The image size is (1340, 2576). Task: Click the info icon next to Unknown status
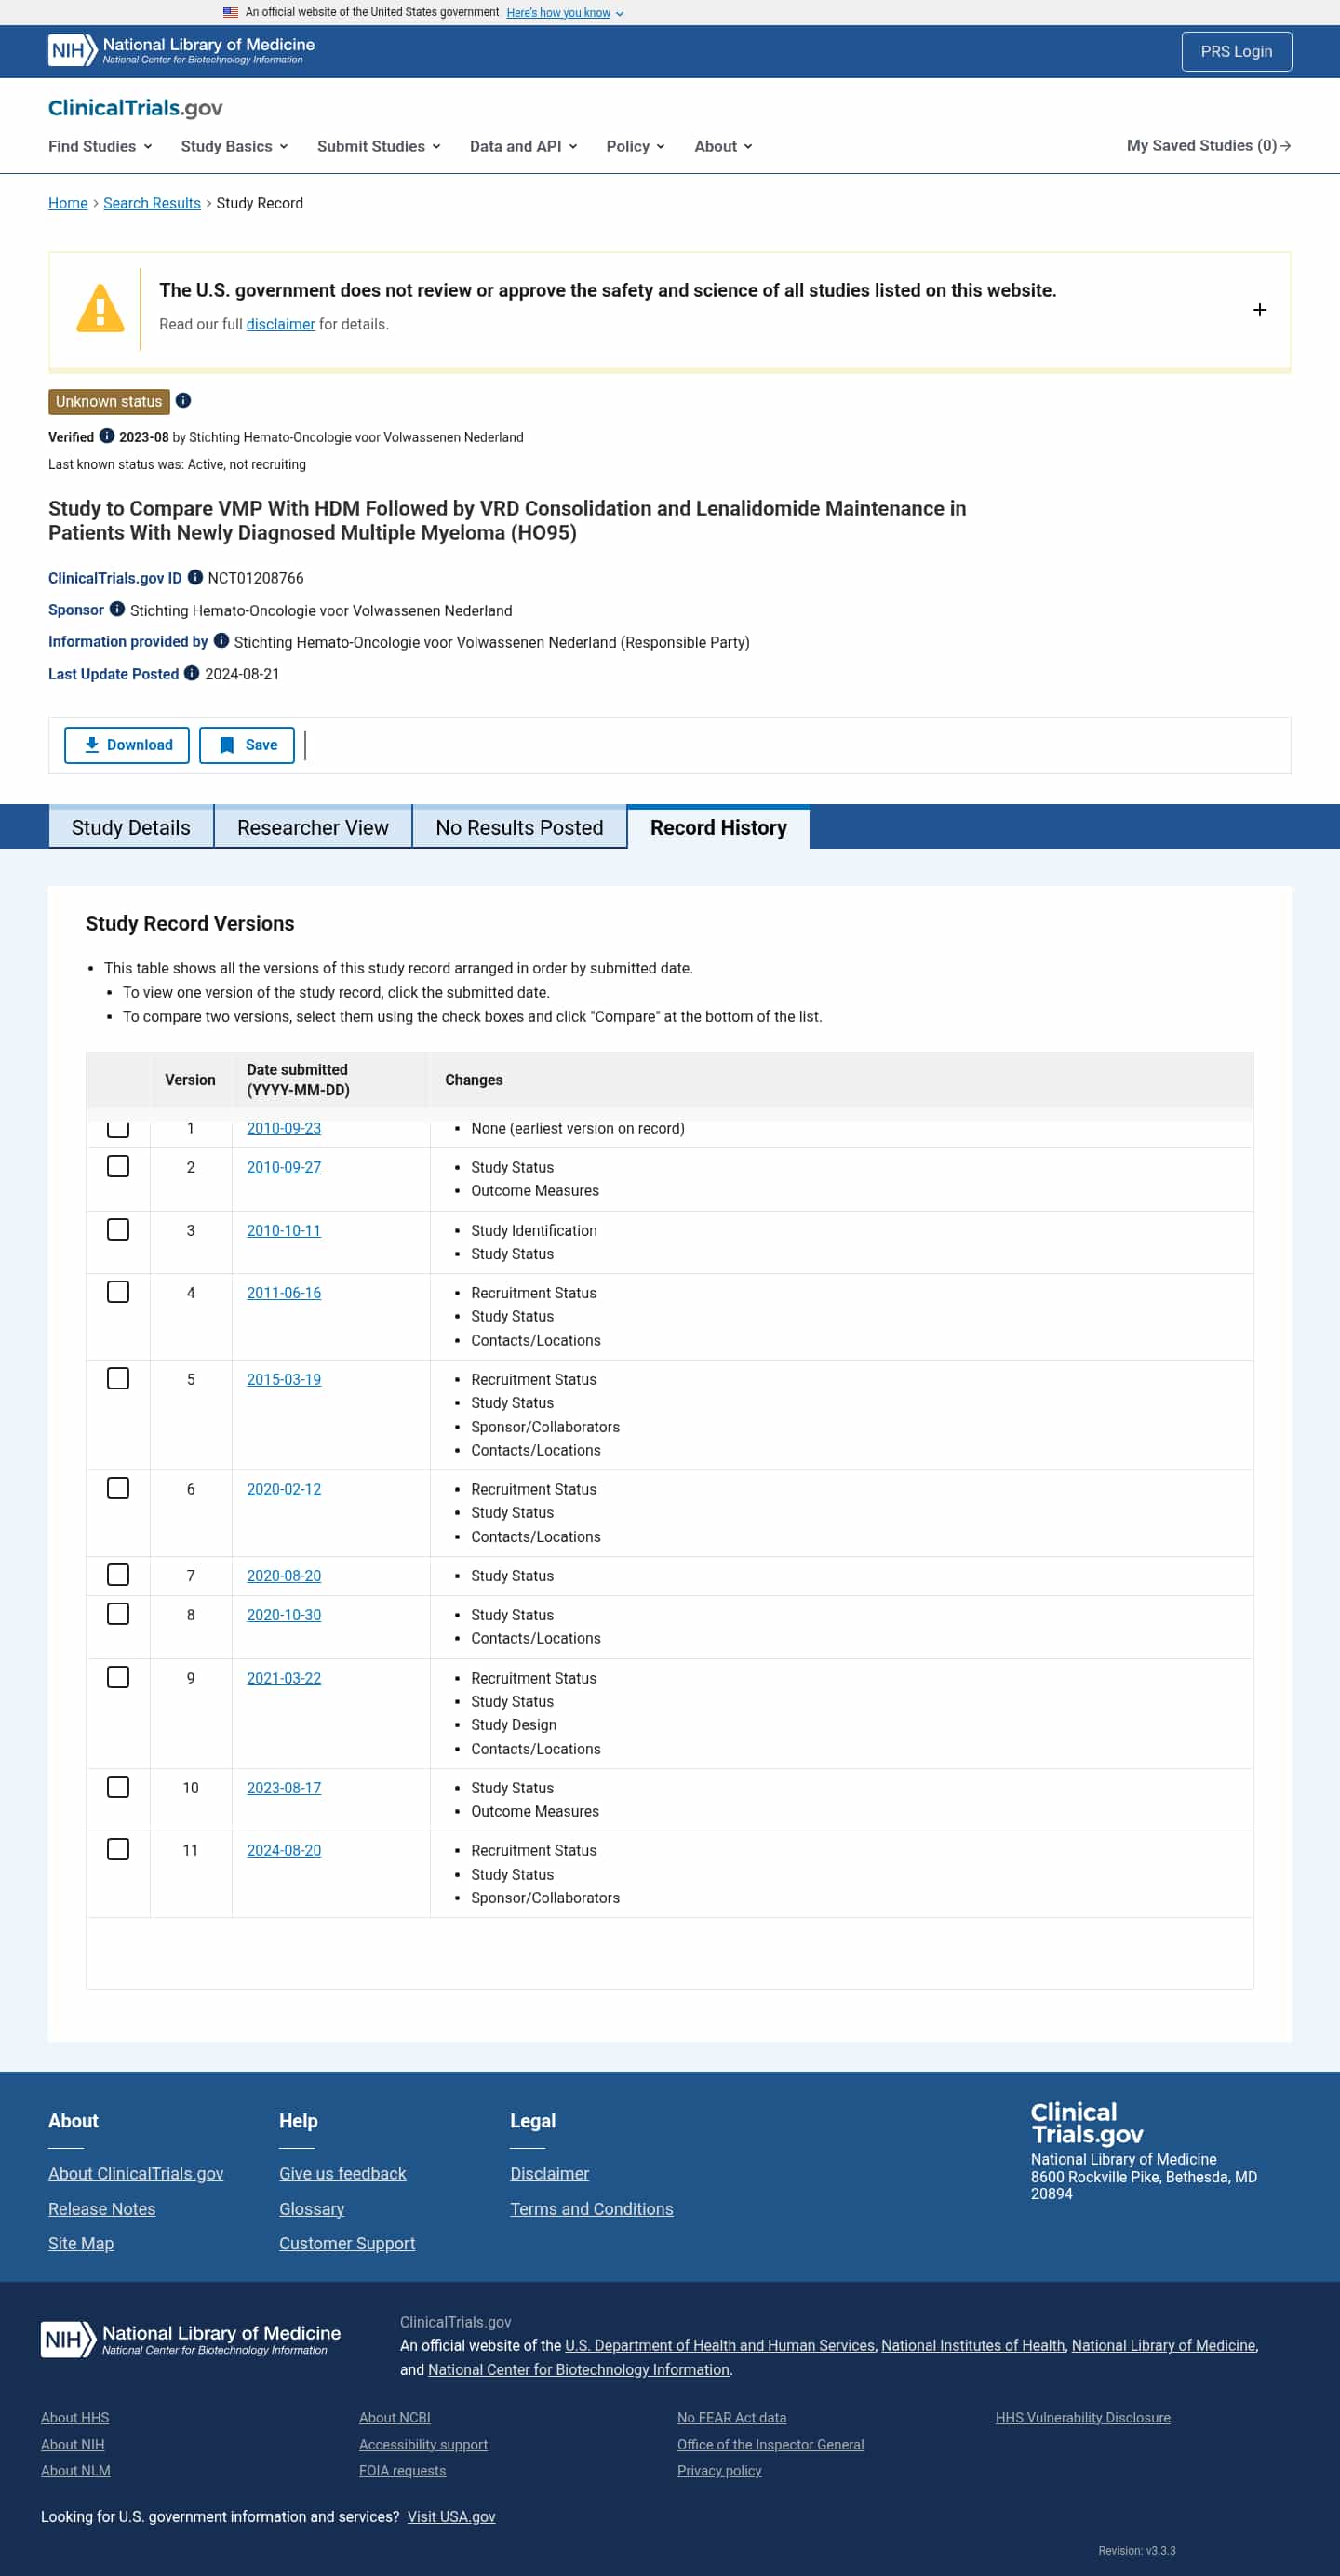[183, 401]
